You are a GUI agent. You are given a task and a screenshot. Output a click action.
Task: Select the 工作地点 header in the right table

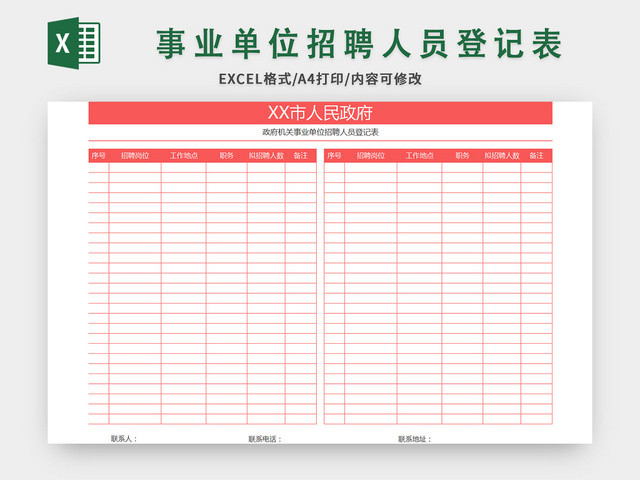tap(420, 156)
